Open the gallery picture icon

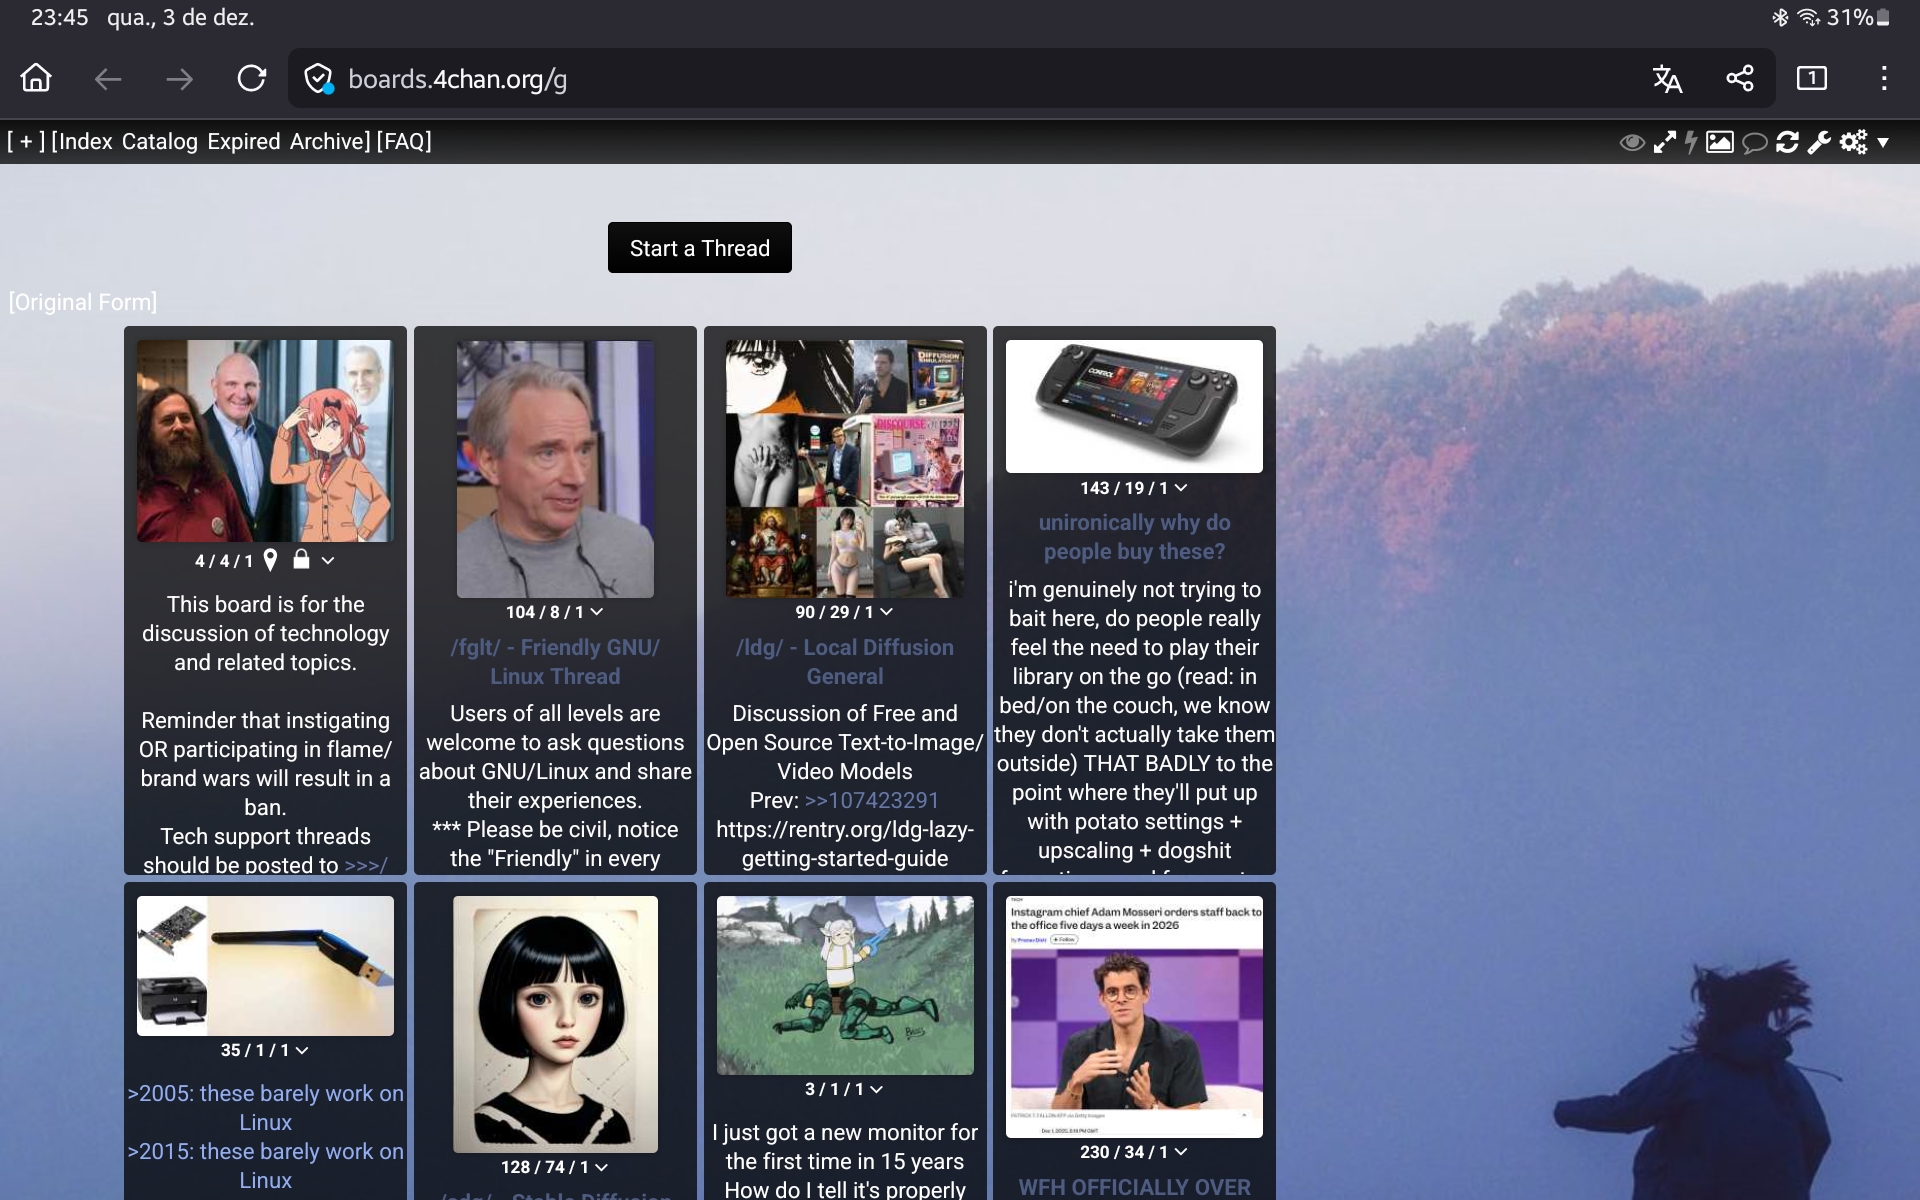1719,142
